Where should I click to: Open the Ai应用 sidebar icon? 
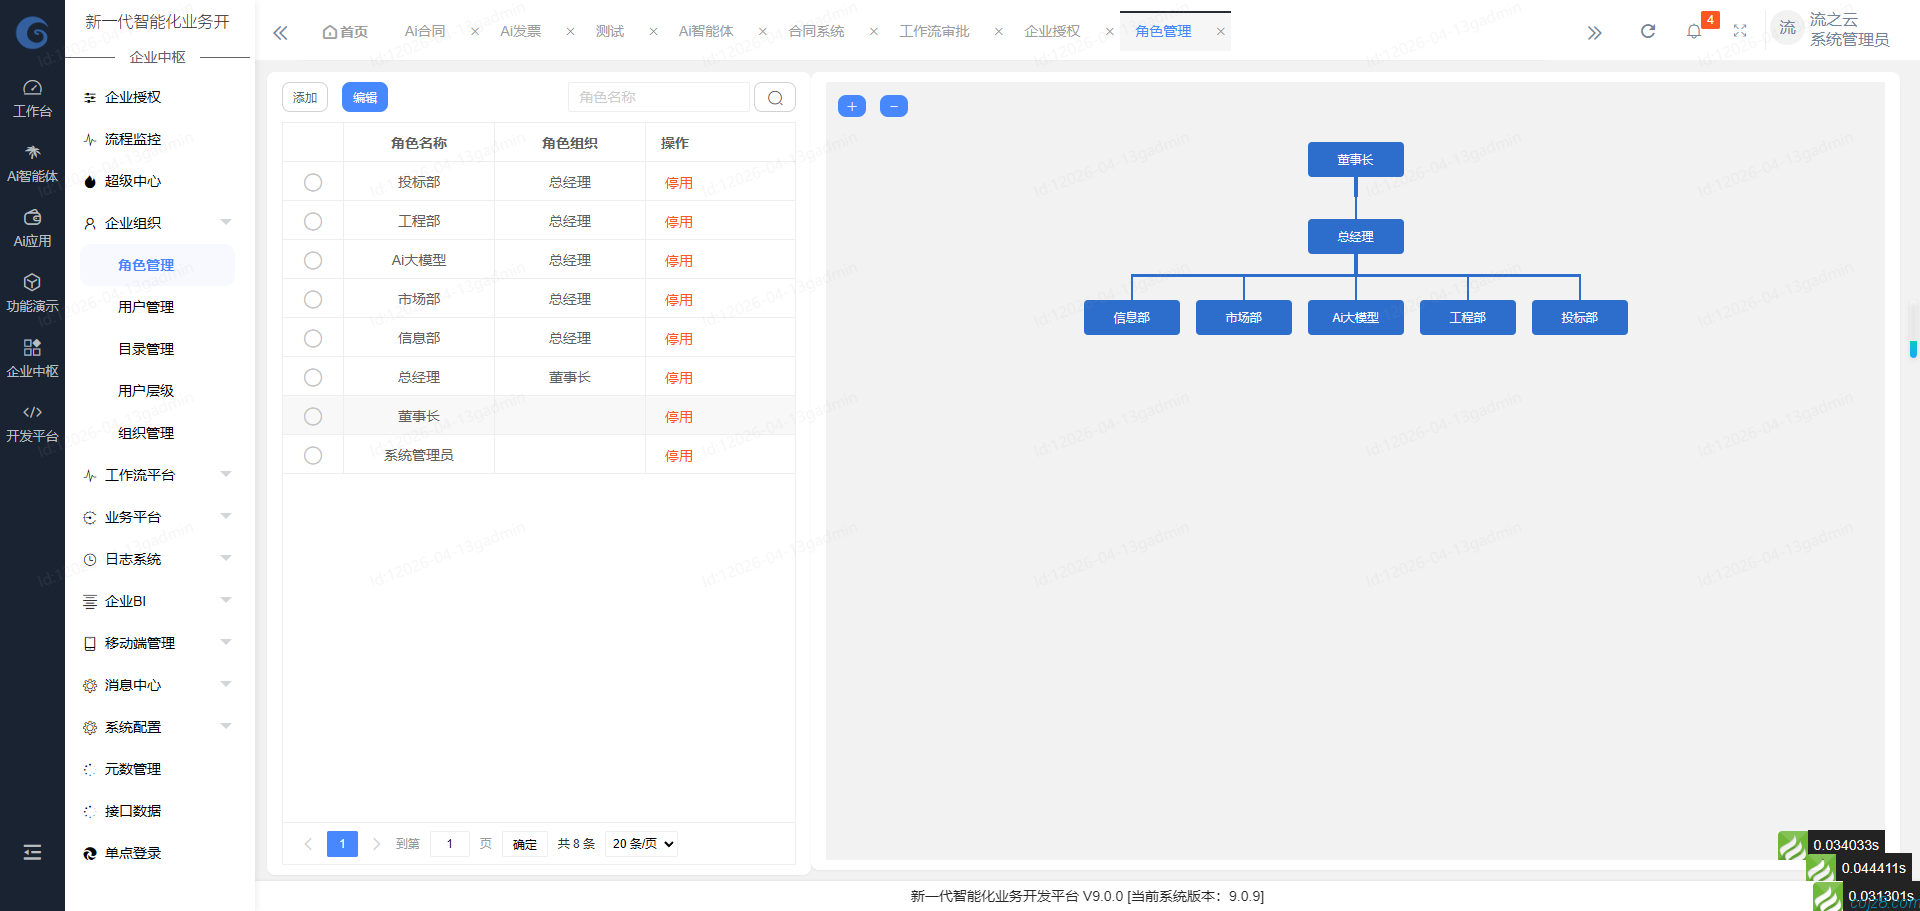pyautogui.click(x=32, y=225)
